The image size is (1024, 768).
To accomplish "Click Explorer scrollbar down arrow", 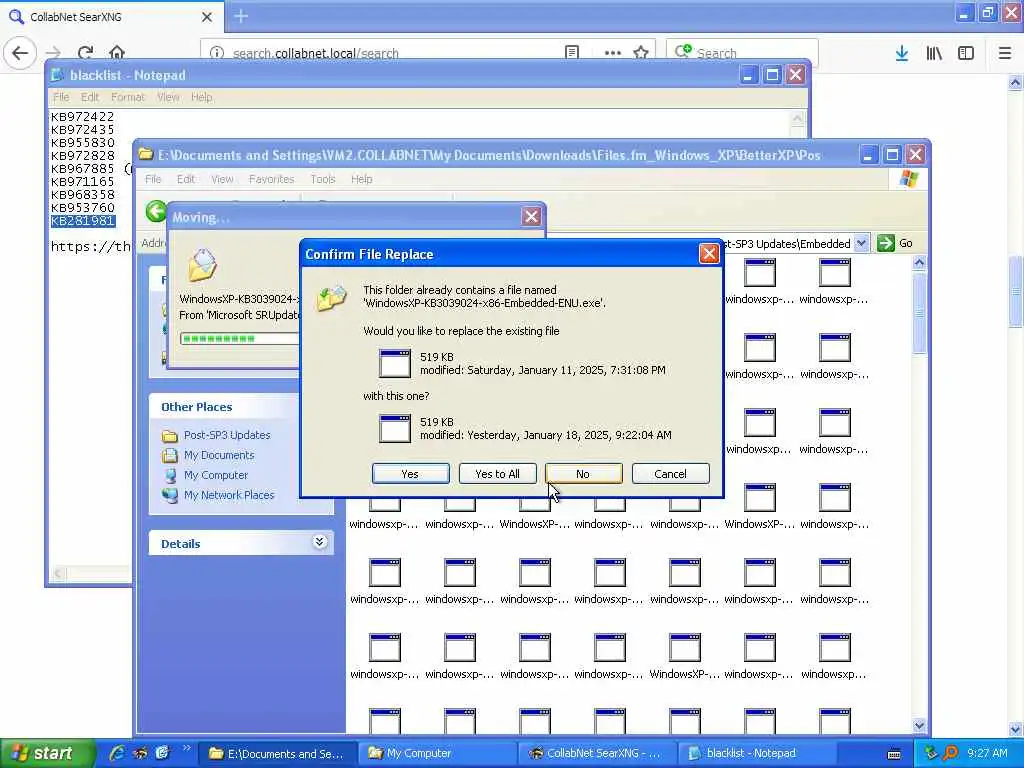I will click(919, 725).
